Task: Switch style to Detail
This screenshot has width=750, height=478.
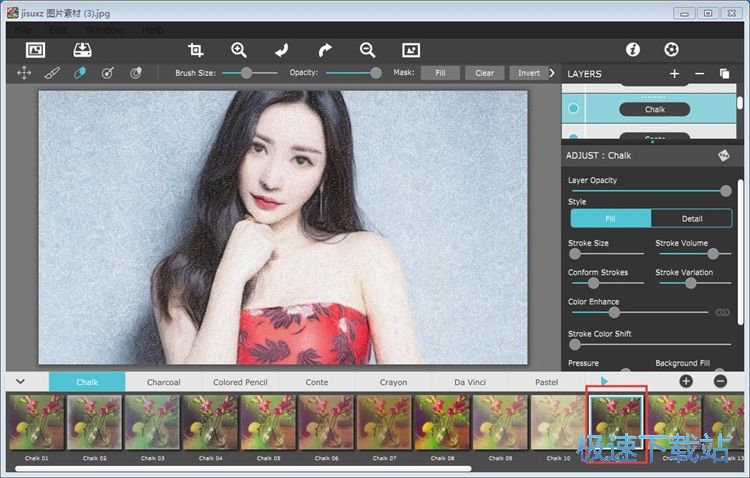Action: pos(691,218)
